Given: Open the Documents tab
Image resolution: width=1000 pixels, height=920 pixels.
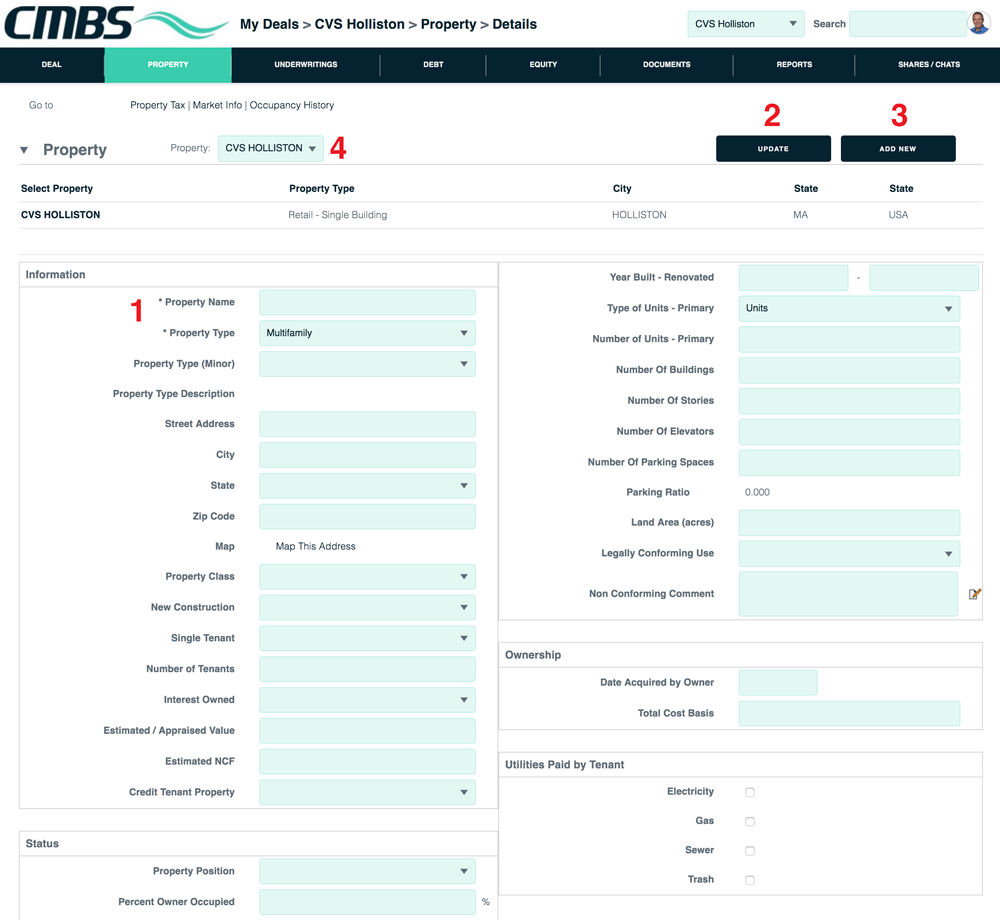Looking at the screenshot, I should (666, 64).
